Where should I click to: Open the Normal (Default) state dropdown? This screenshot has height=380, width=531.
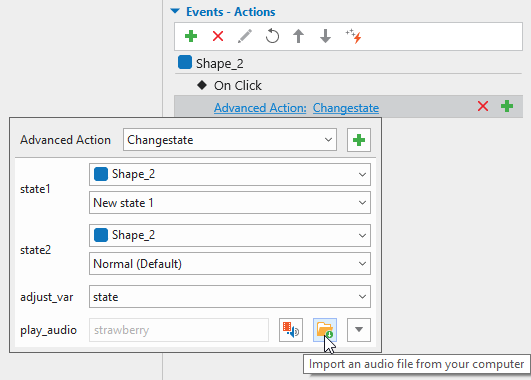click(x=230, y=263)
